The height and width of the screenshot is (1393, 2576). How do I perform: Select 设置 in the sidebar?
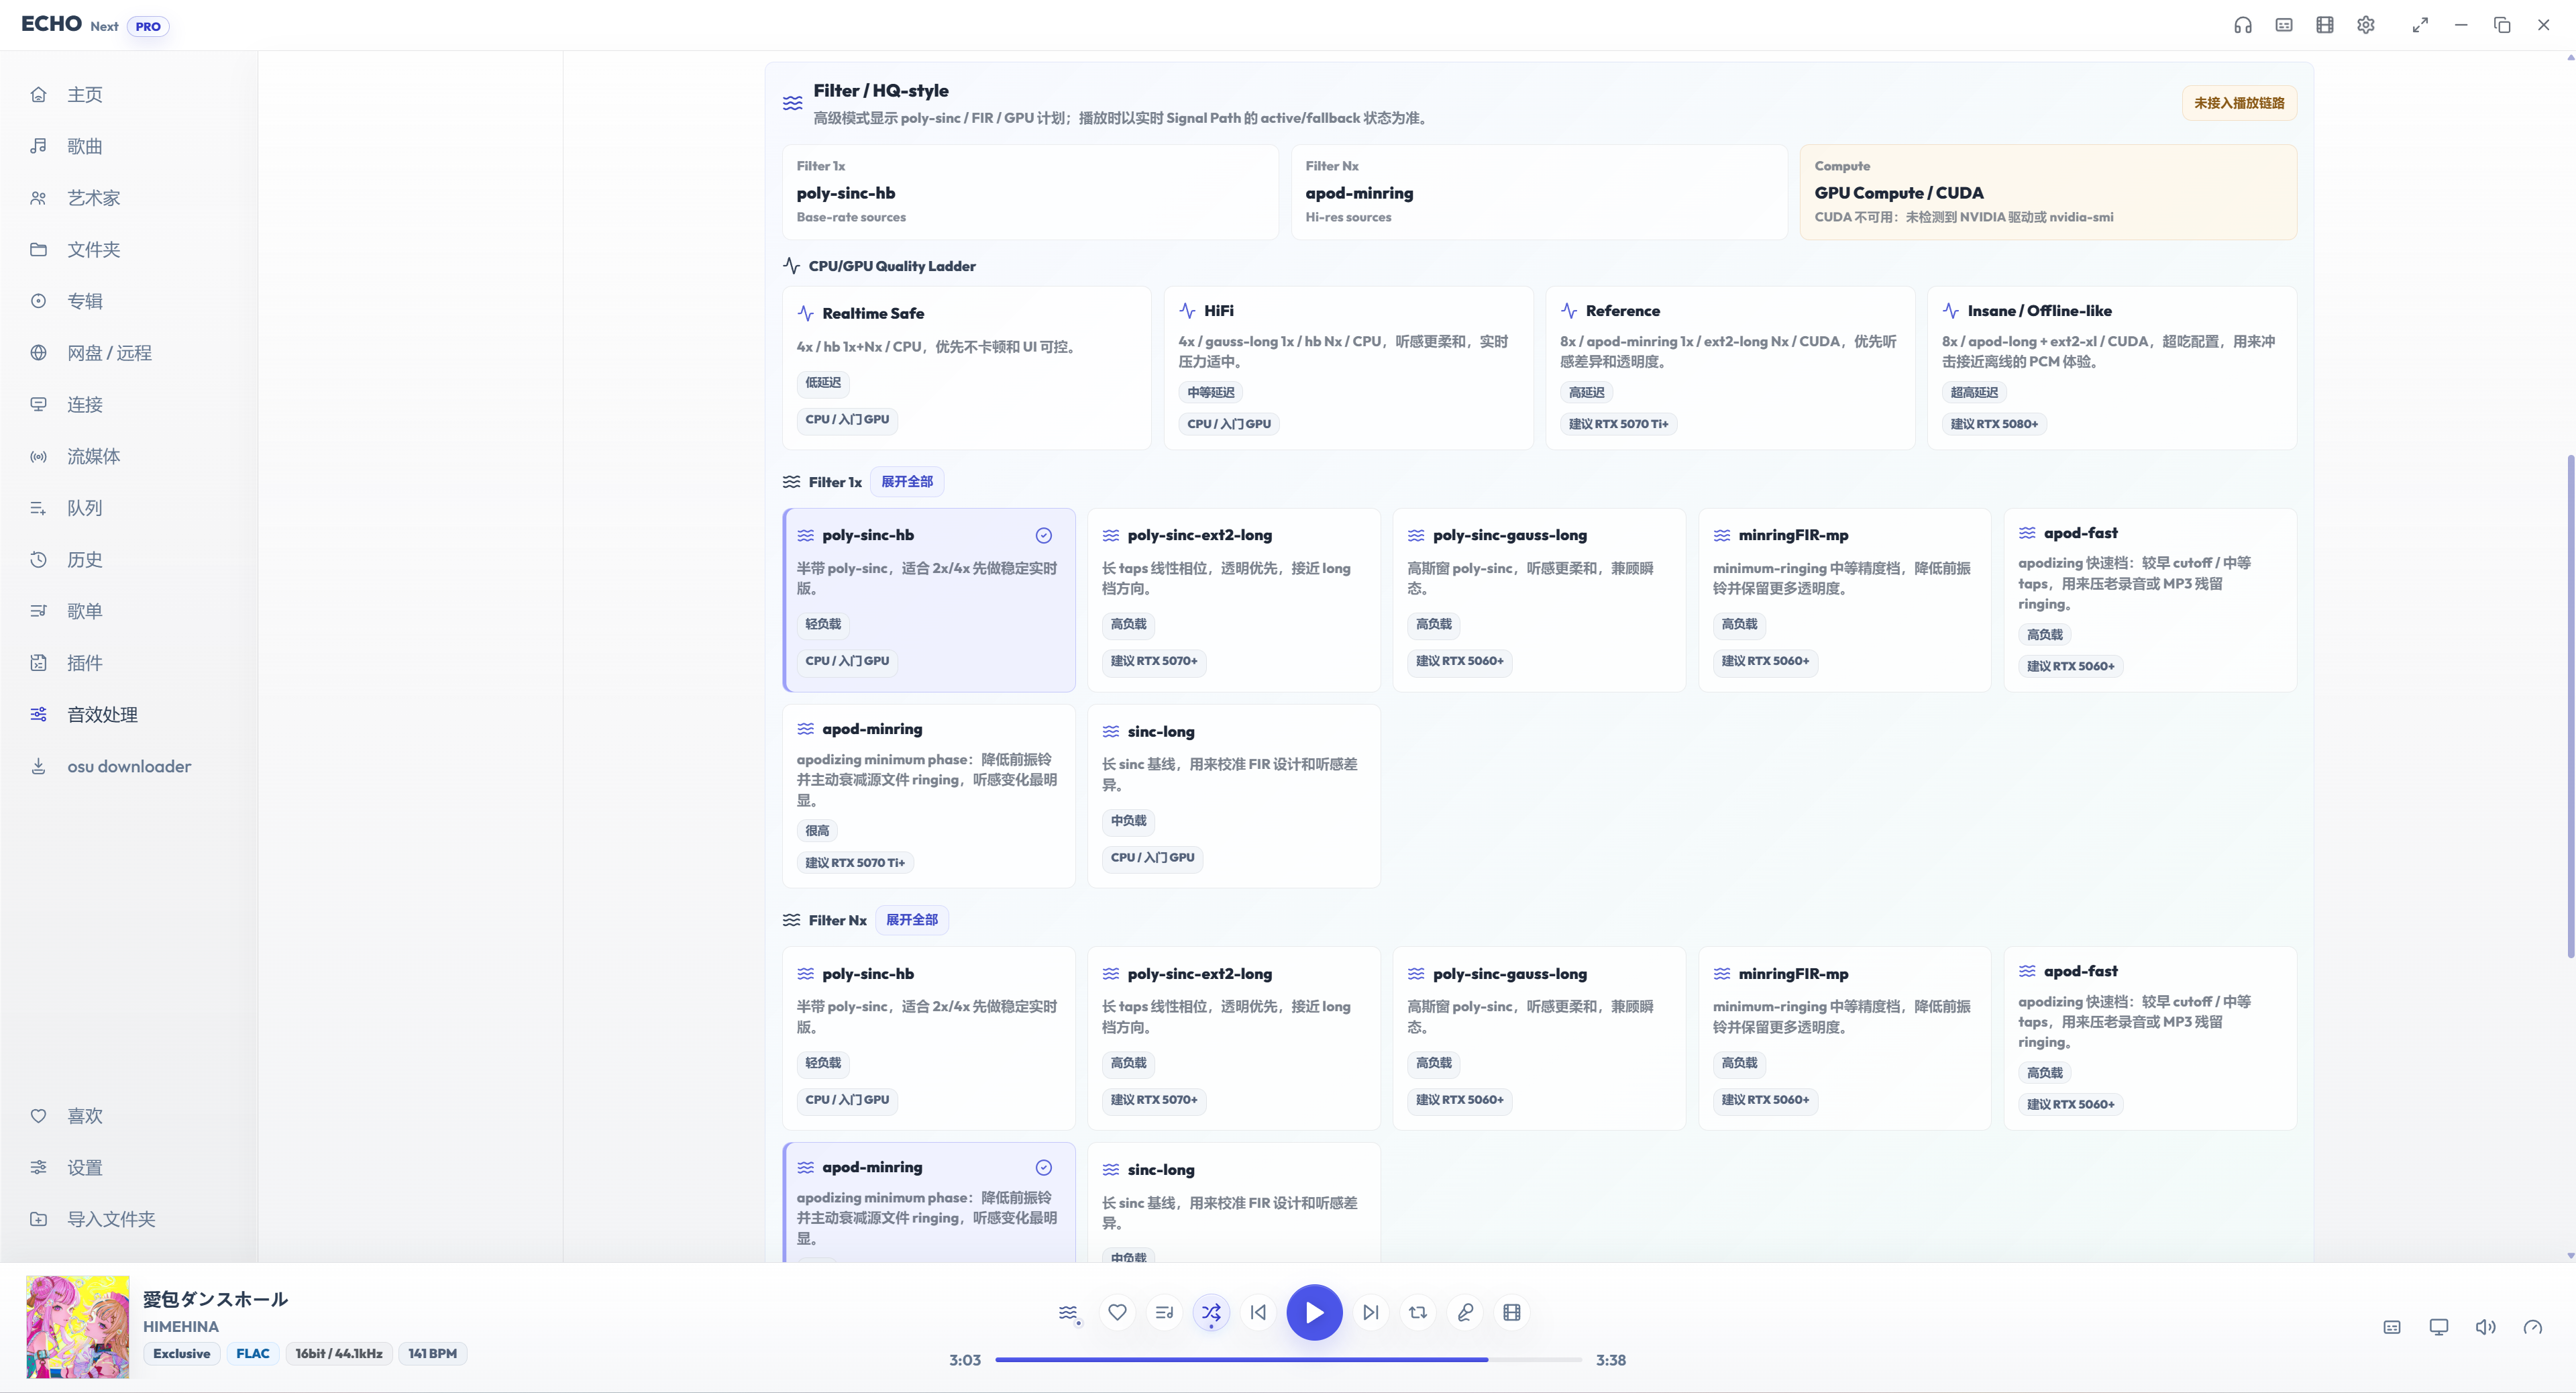129,1167
